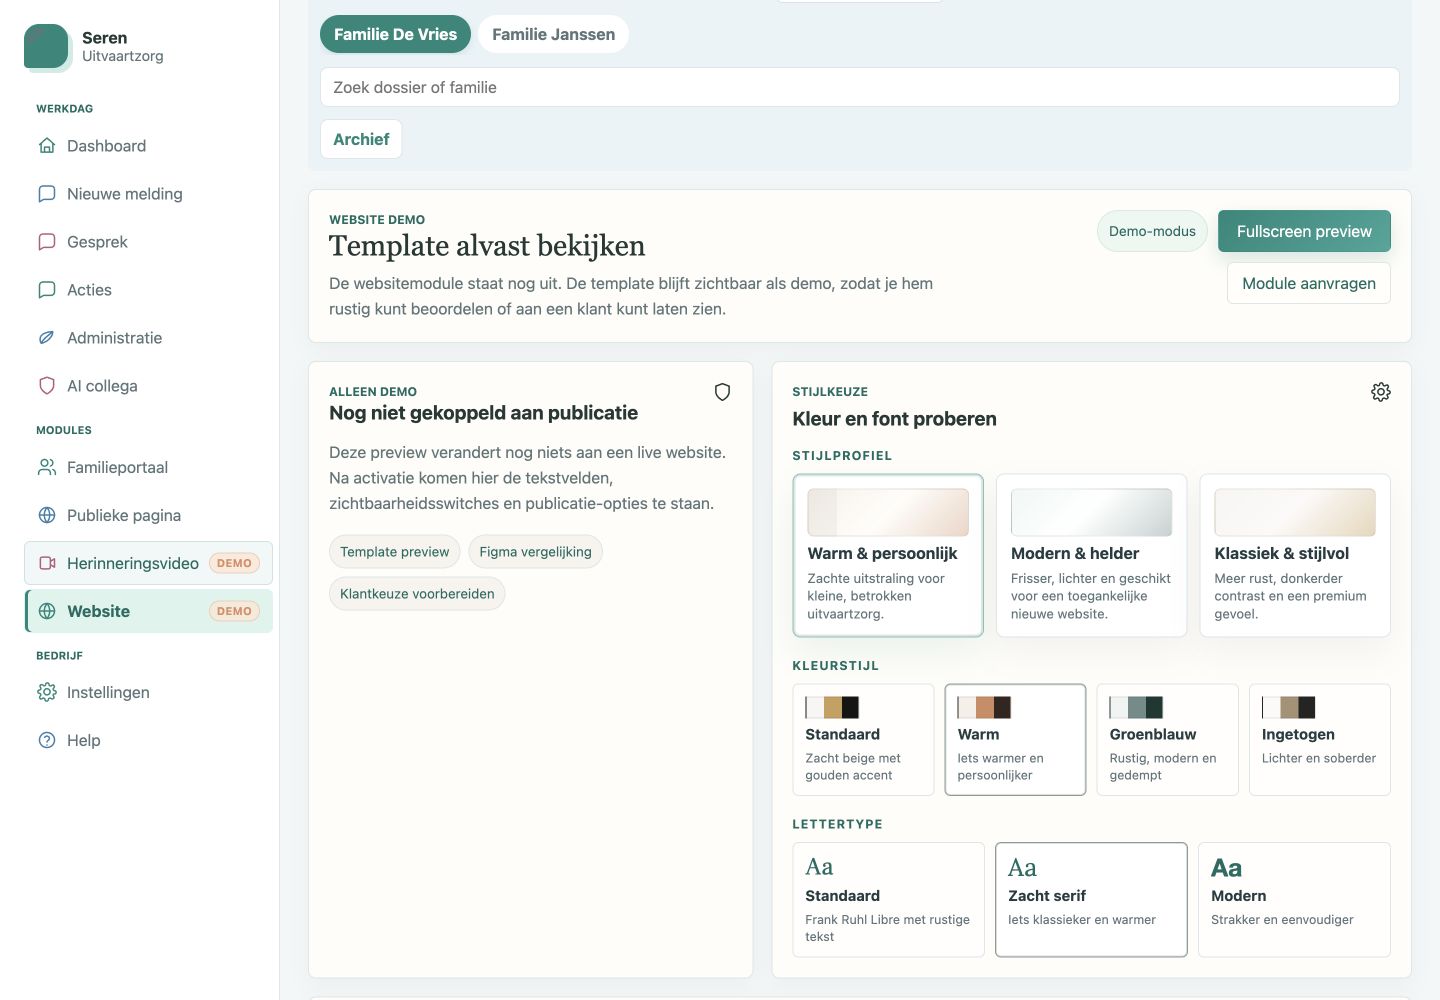The height and width of the screenshot is (1000, 1440).
Task: Launch Fullscreen preview
Action: tap(1304, 231)
